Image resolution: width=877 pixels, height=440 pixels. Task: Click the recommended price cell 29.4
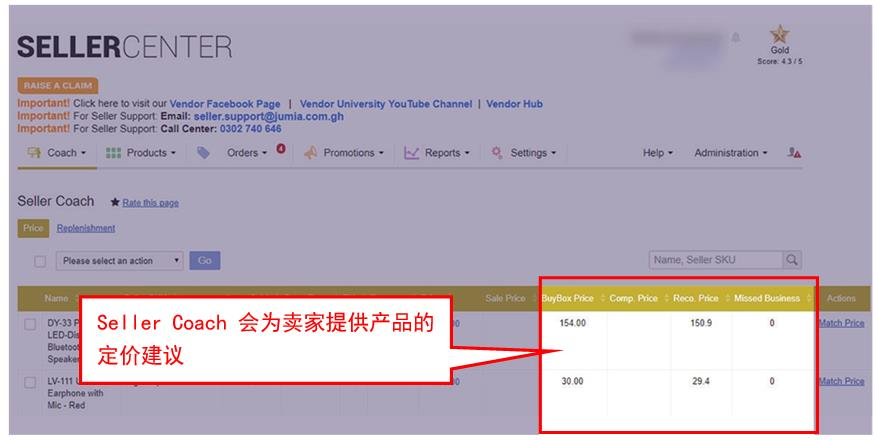click(701, 381)
